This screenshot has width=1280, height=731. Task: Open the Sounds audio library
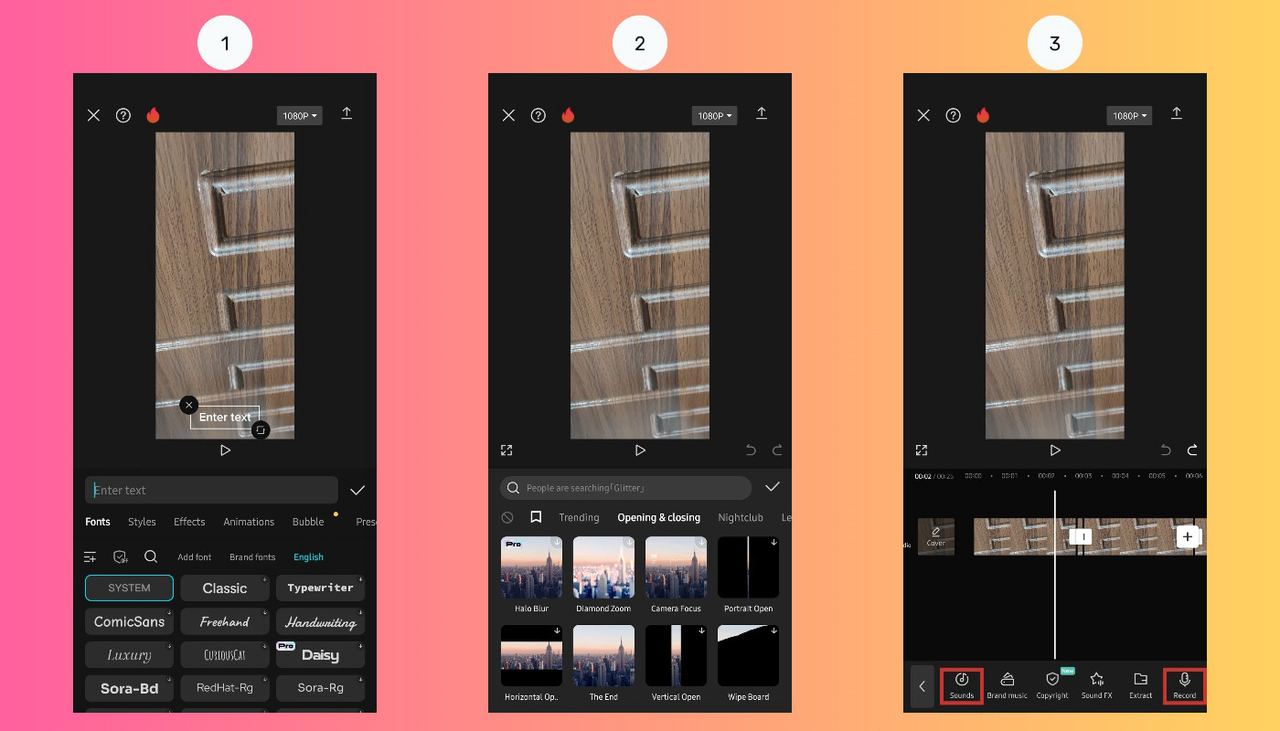click(961, 686)
